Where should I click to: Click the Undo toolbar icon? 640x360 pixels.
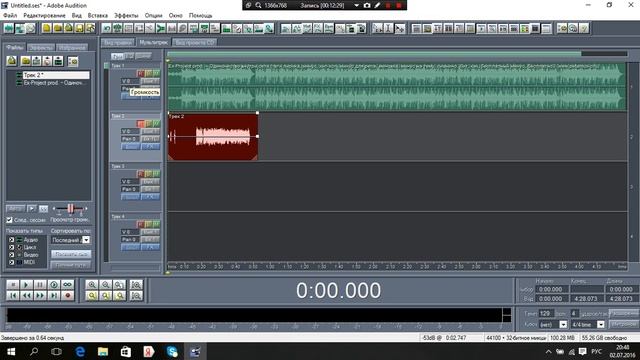point(107,28)
